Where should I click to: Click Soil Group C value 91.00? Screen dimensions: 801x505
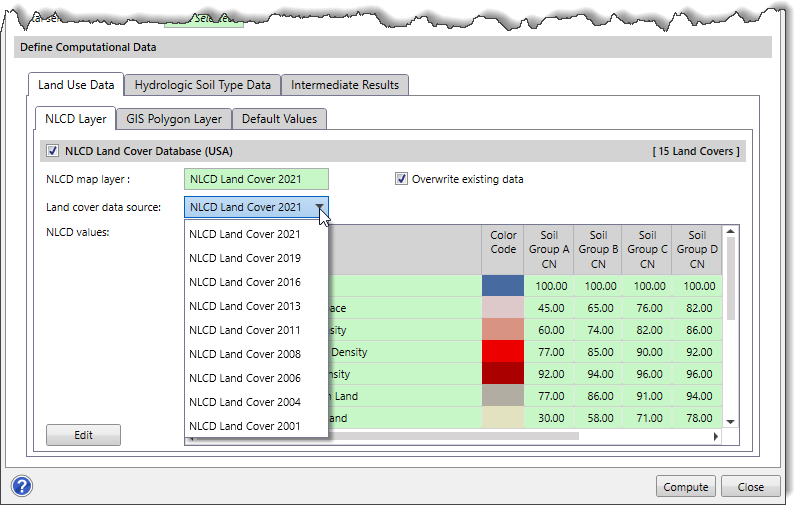pos(647,396)
